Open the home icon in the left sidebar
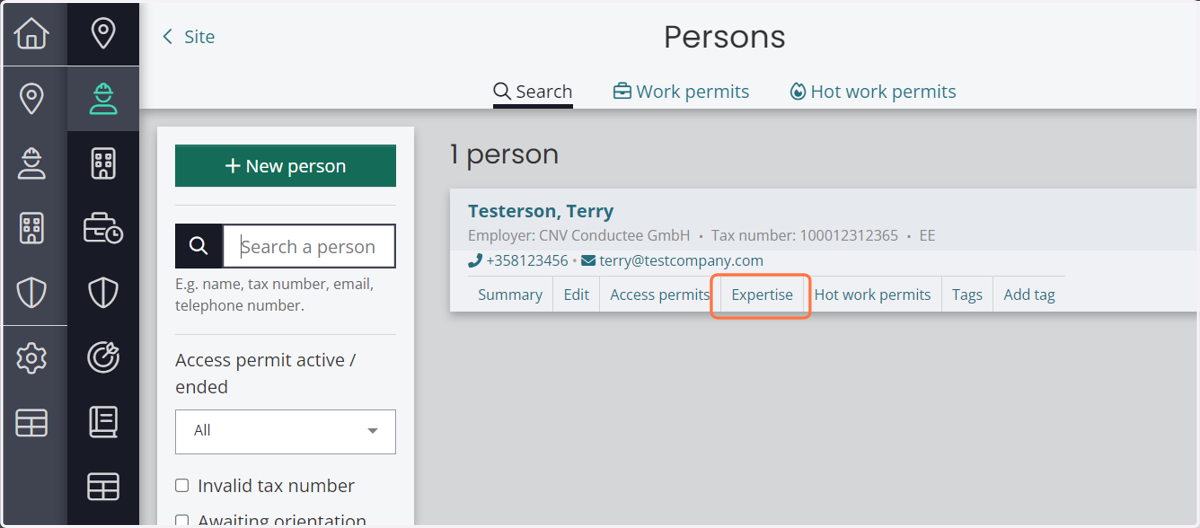Image resolution: width=1200 pixels, height=528 pixels. 32,34
